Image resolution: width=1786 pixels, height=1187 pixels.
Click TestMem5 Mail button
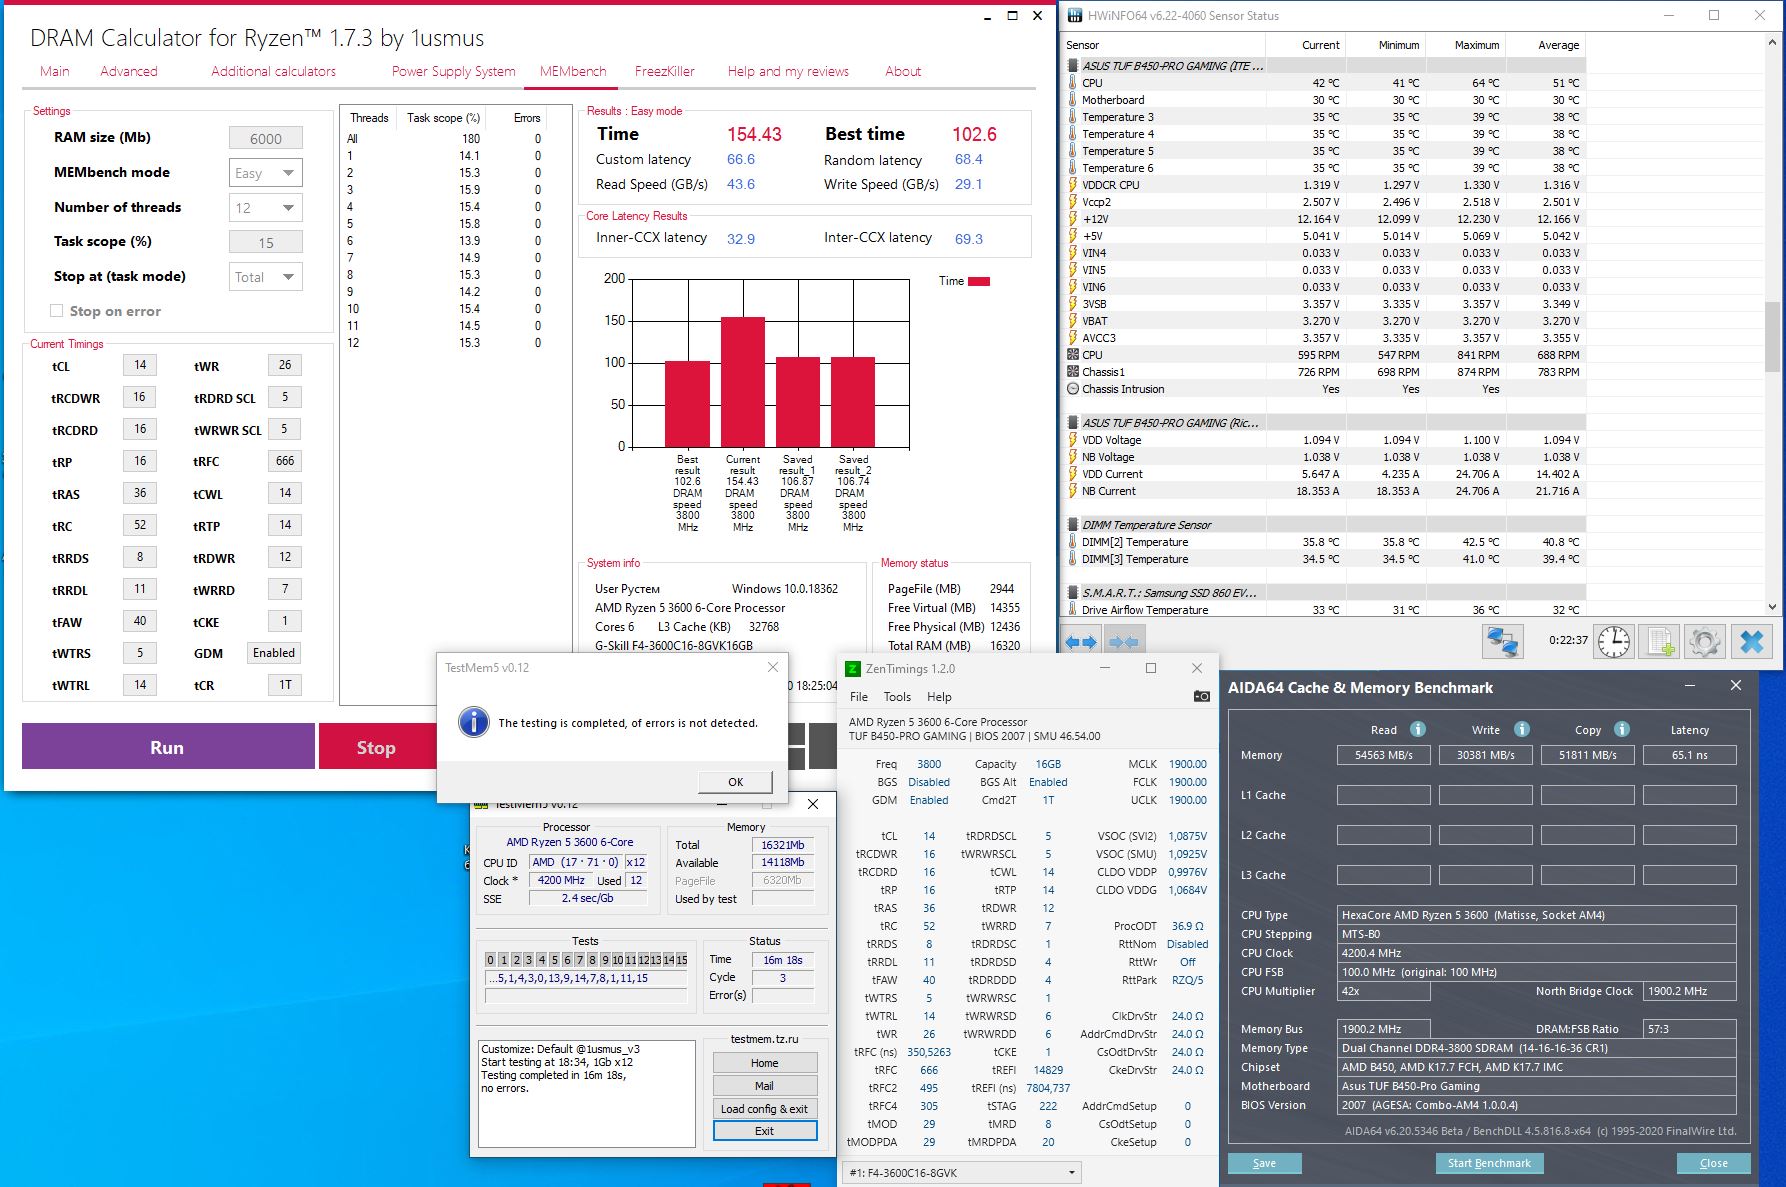point(764,1086)
